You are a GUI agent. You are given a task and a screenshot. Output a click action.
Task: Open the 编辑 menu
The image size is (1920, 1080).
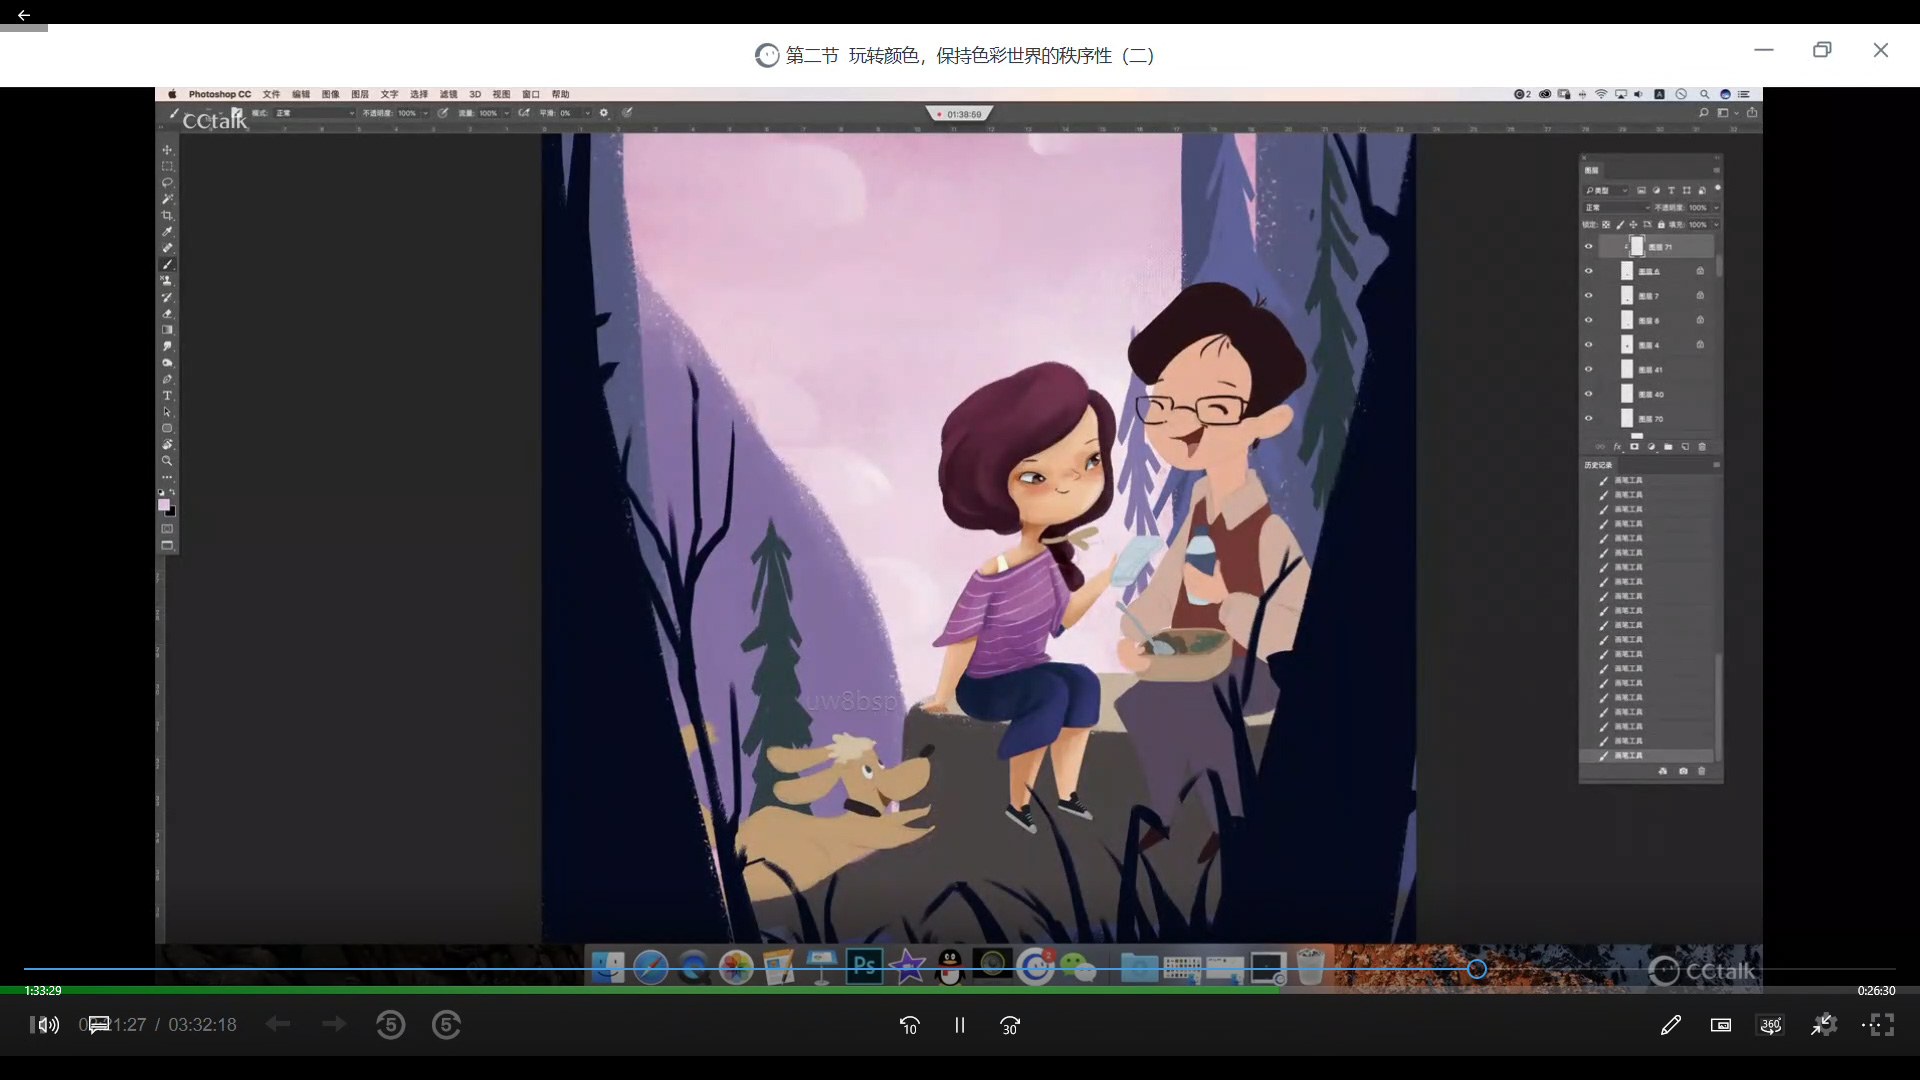(301, 94)
